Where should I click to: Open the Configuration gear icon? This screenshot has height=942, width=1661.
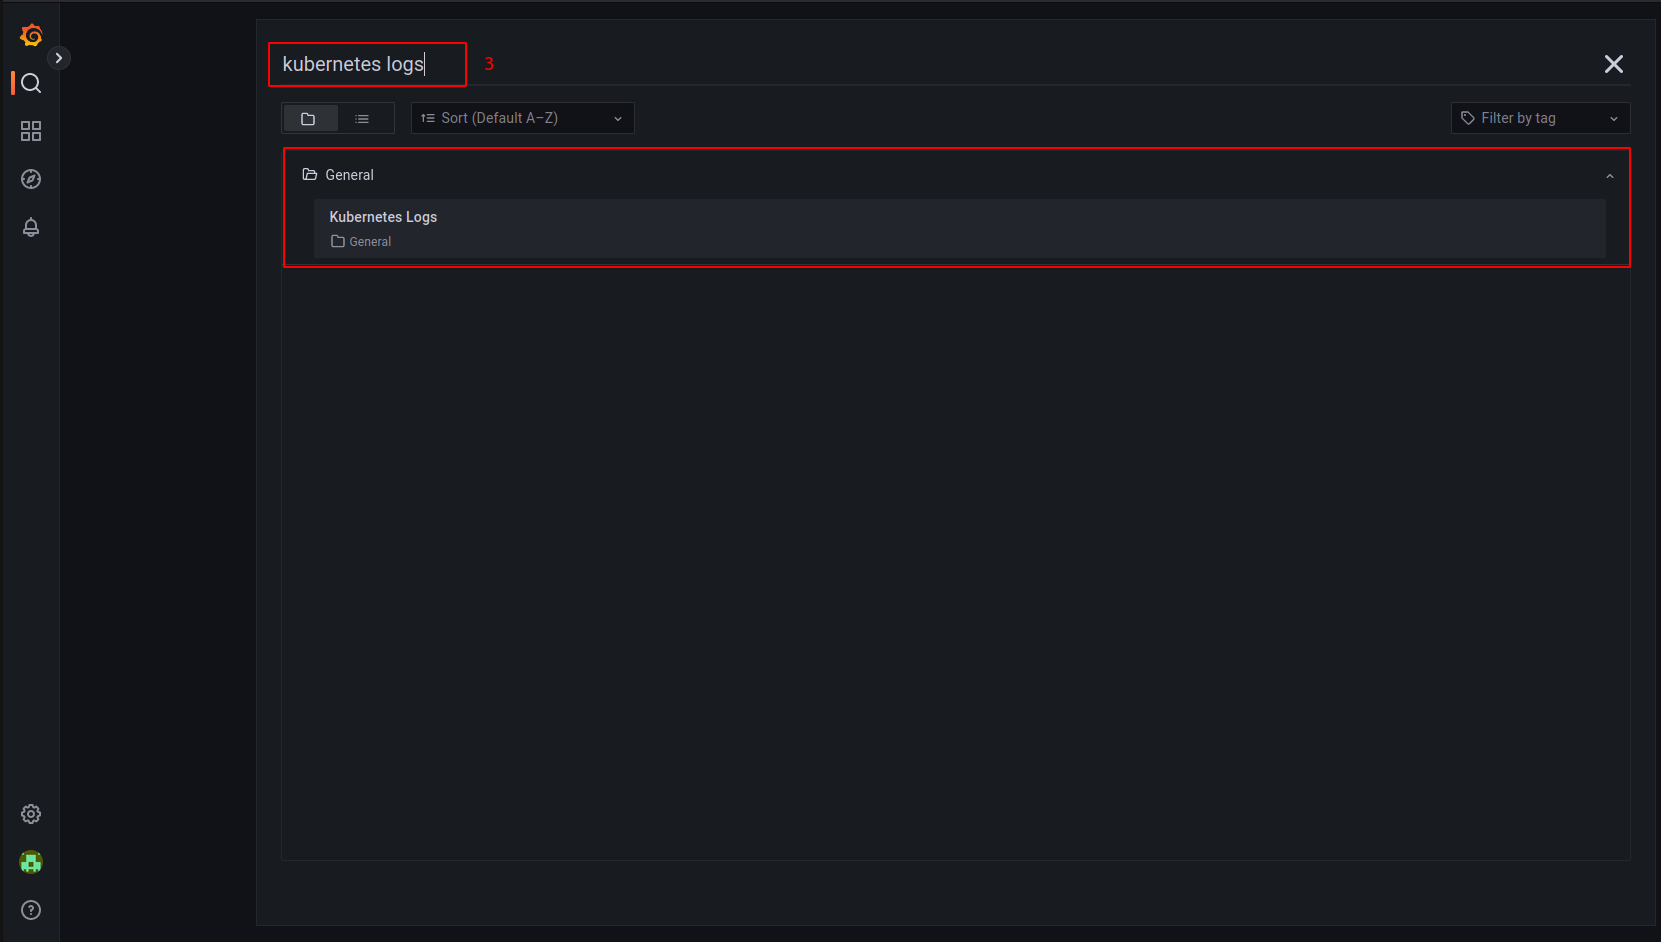tap(31, 814)
